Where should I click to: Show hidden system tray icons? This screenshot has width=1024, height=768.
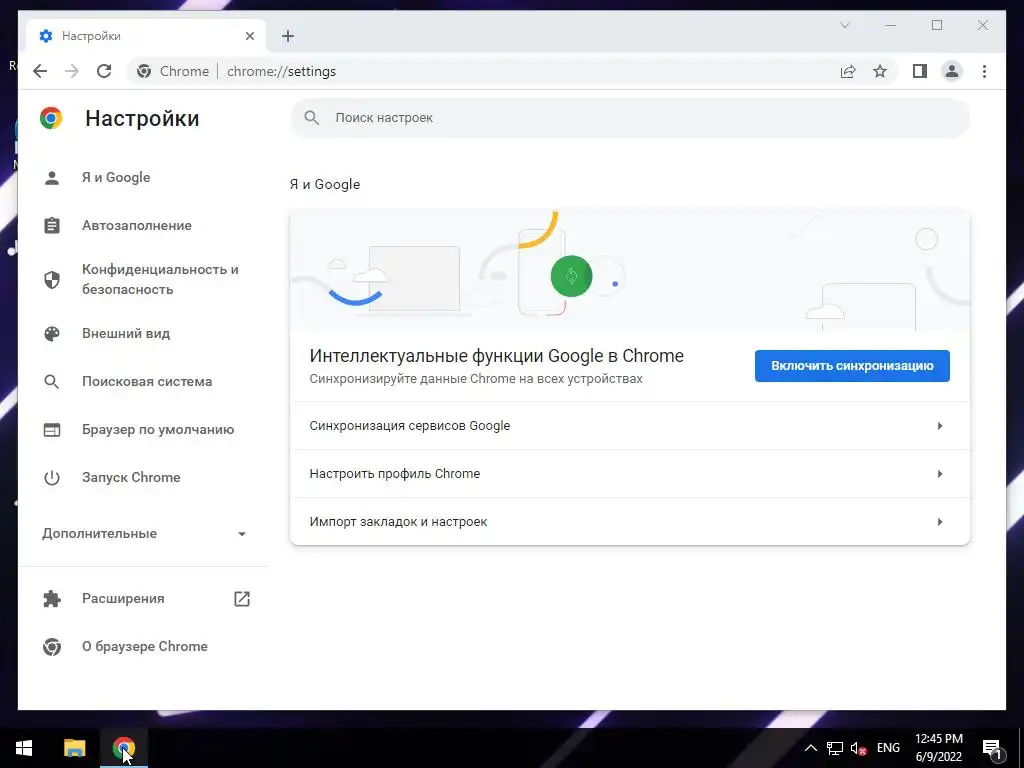point(810,748)
